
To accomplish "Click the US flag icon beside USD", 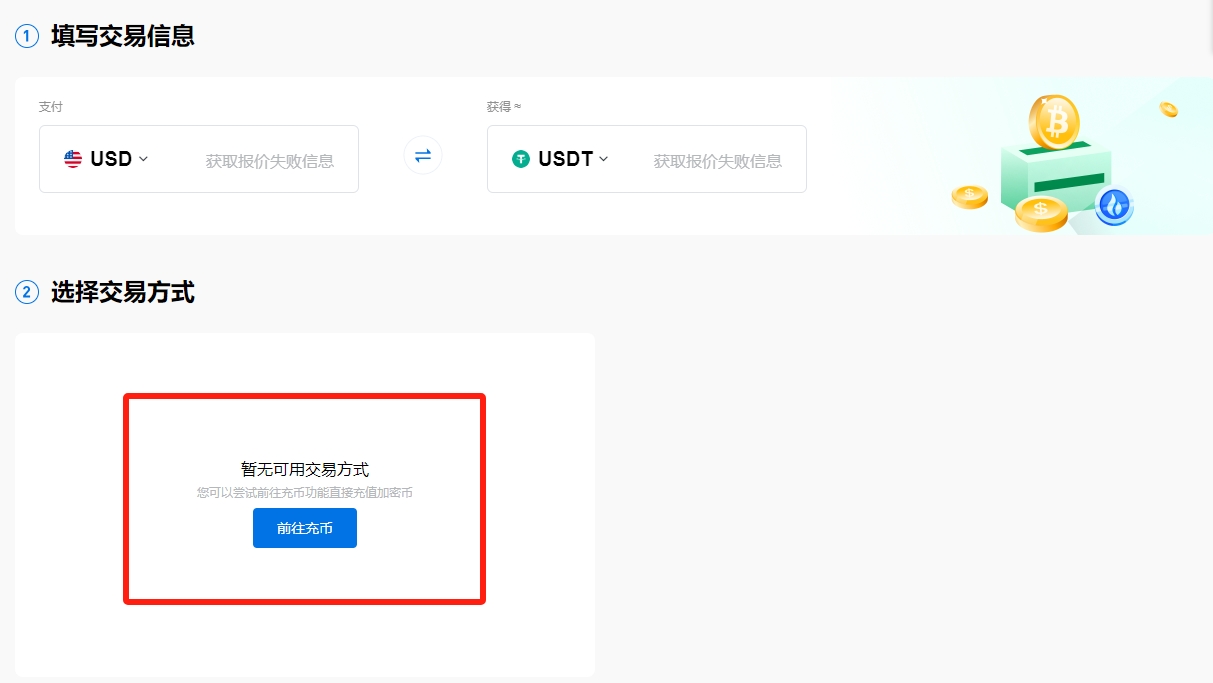I will point(73,159).
